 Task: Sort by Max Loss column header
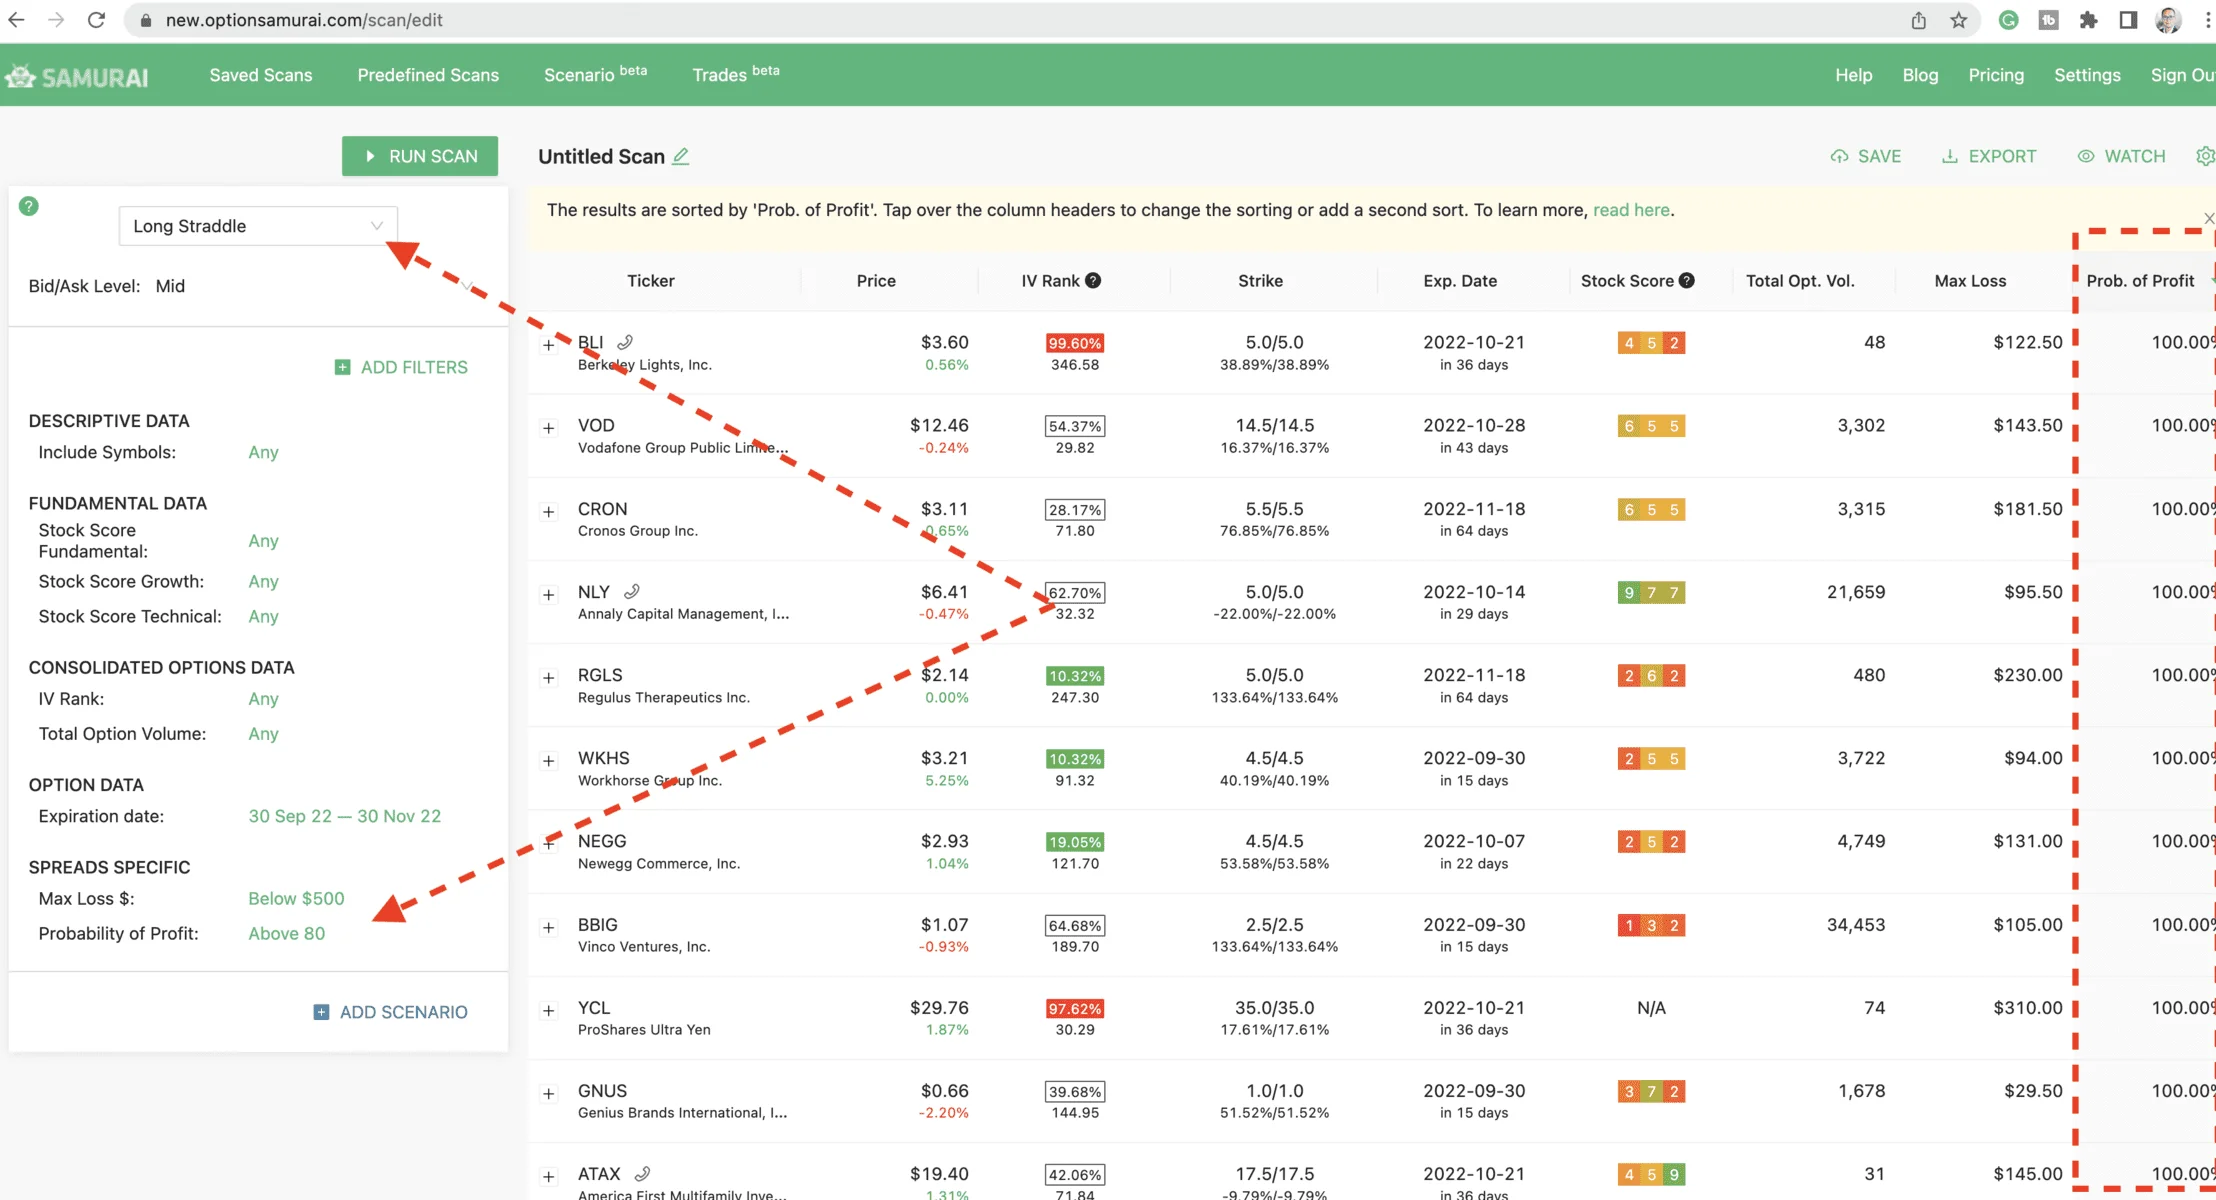point(1970,281)
